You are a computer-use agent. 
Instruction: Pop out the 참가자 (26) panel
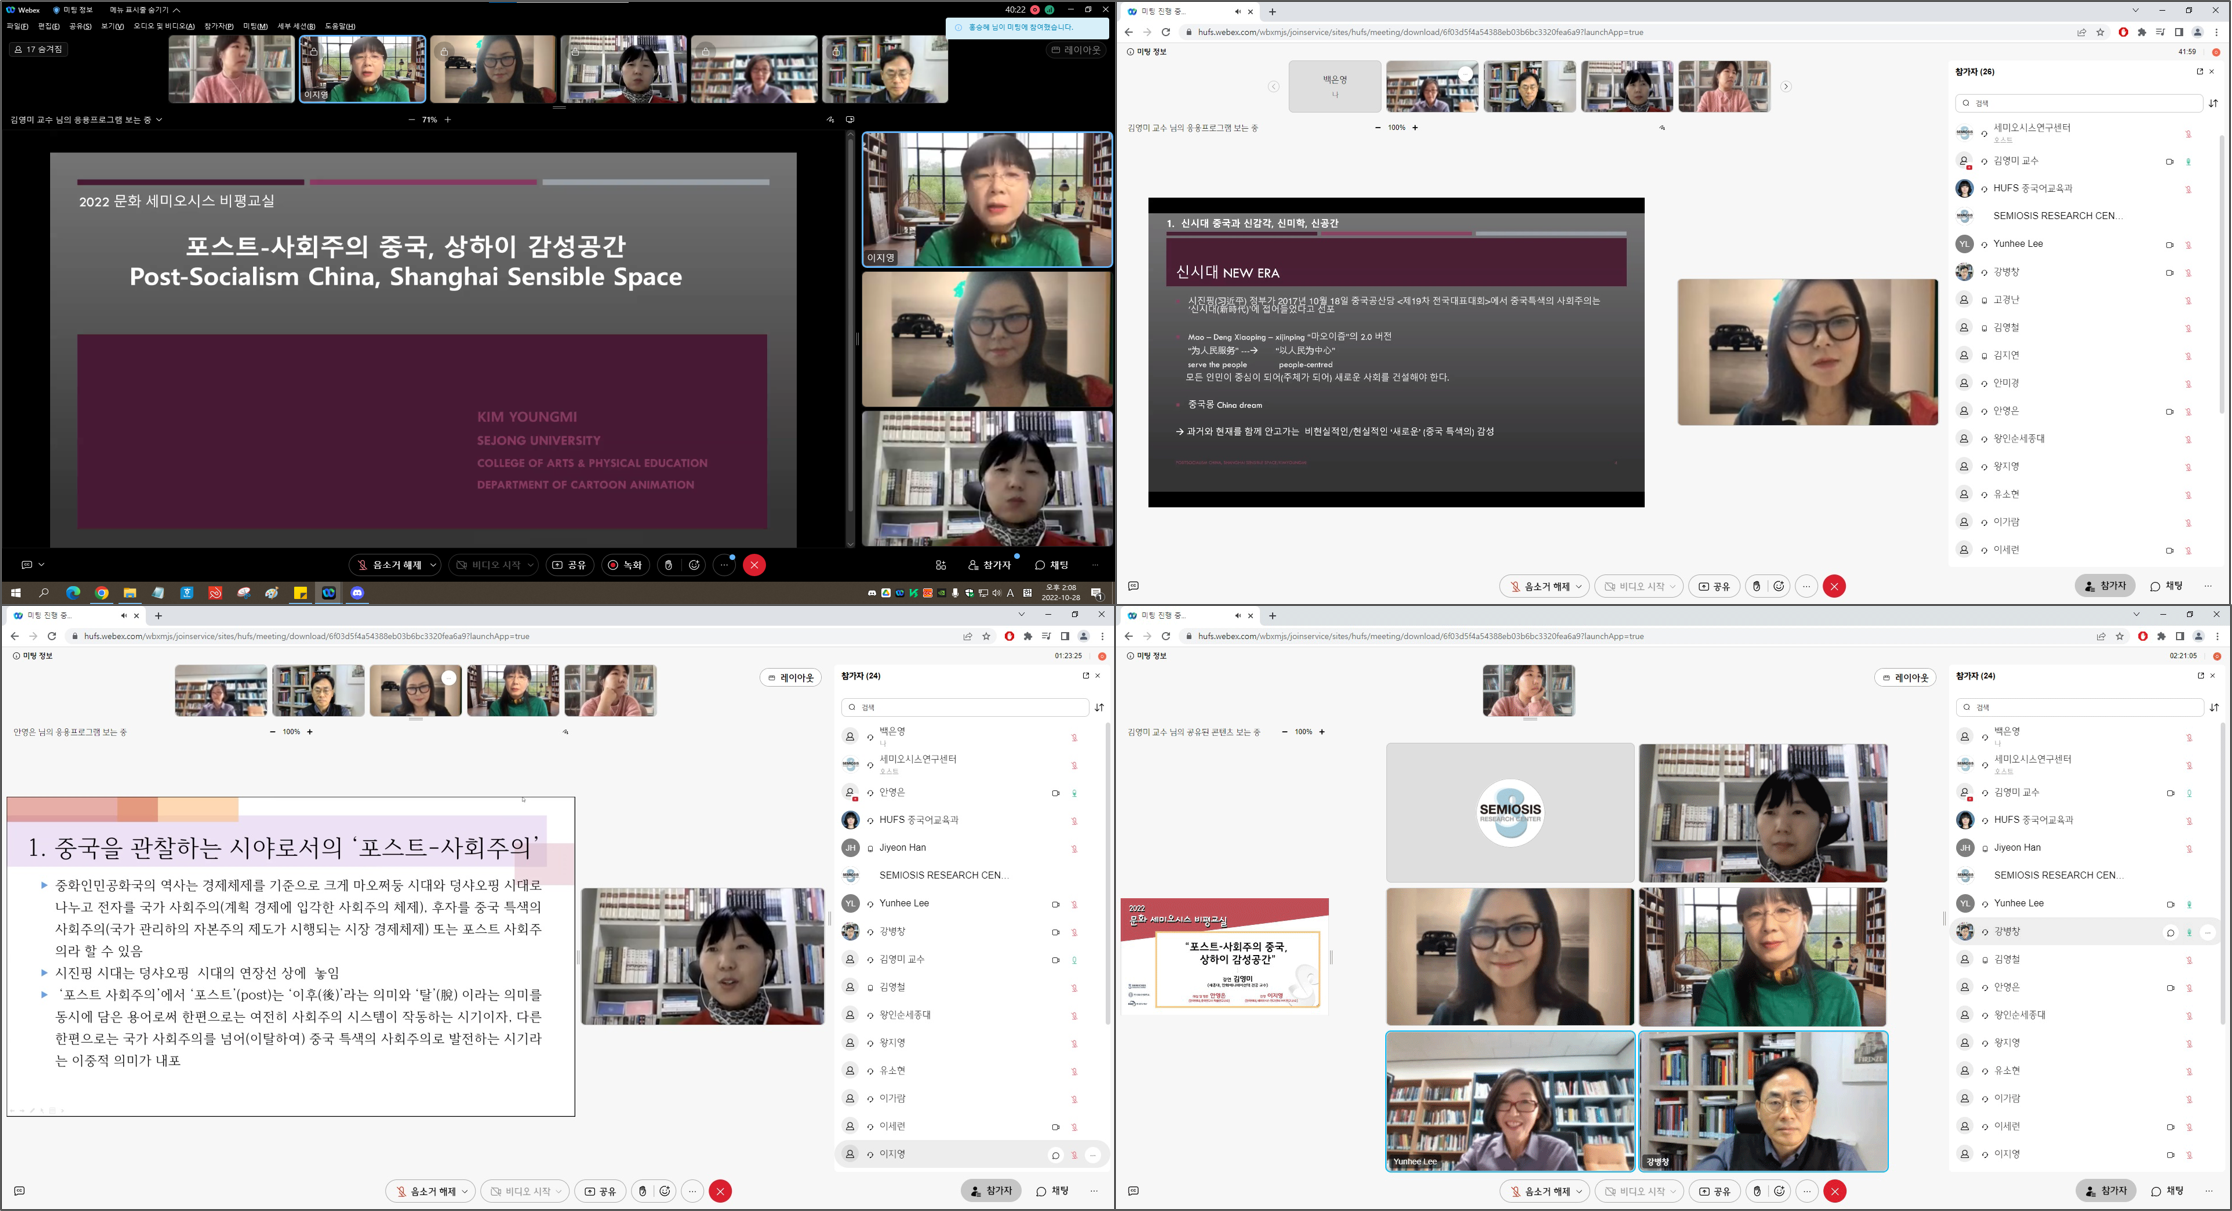pos(2199,72)
